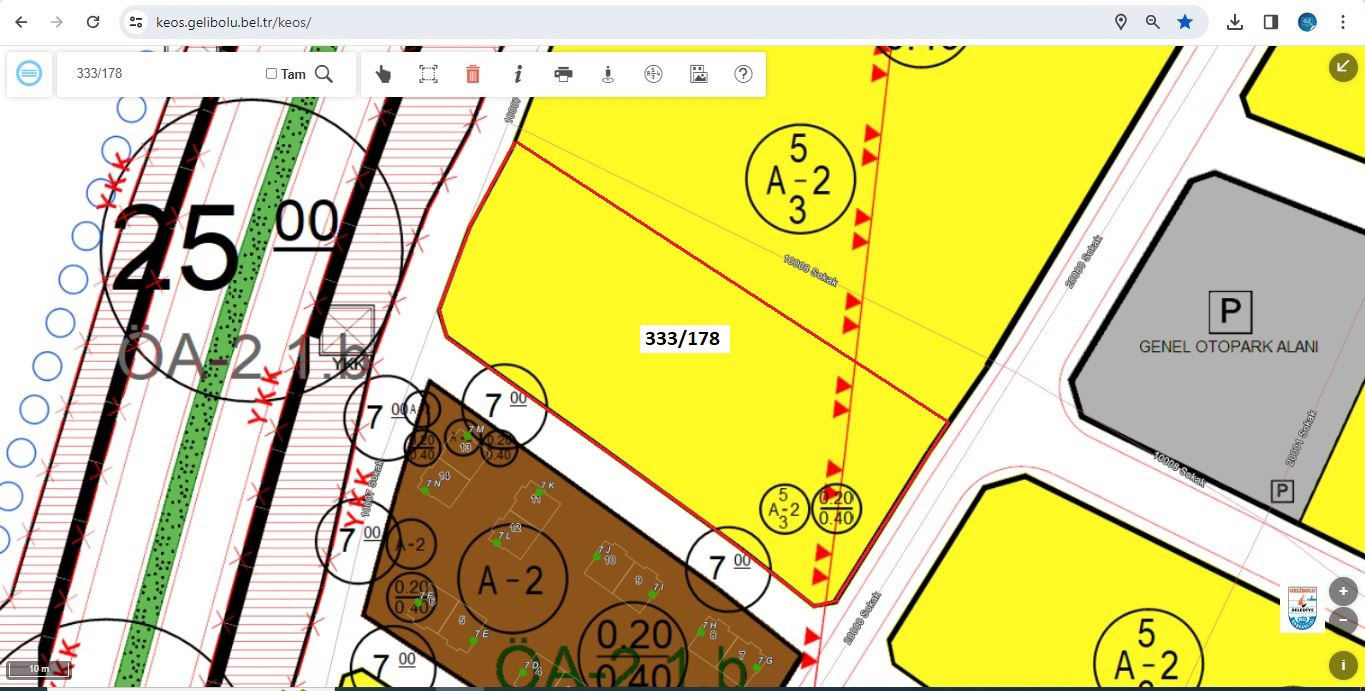Open the street view person tool
Image resolution: width=1365 pixels, height=691 pixels.
click(608, 74)
